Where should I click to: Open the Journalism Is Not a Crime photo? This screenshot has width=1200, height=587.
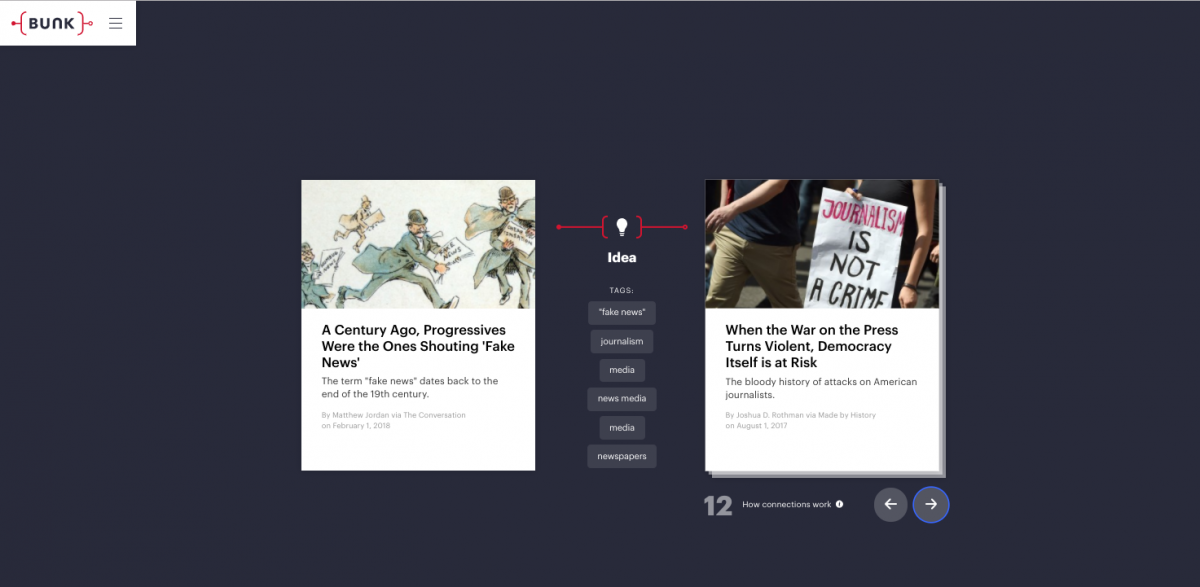coord(822,244)
